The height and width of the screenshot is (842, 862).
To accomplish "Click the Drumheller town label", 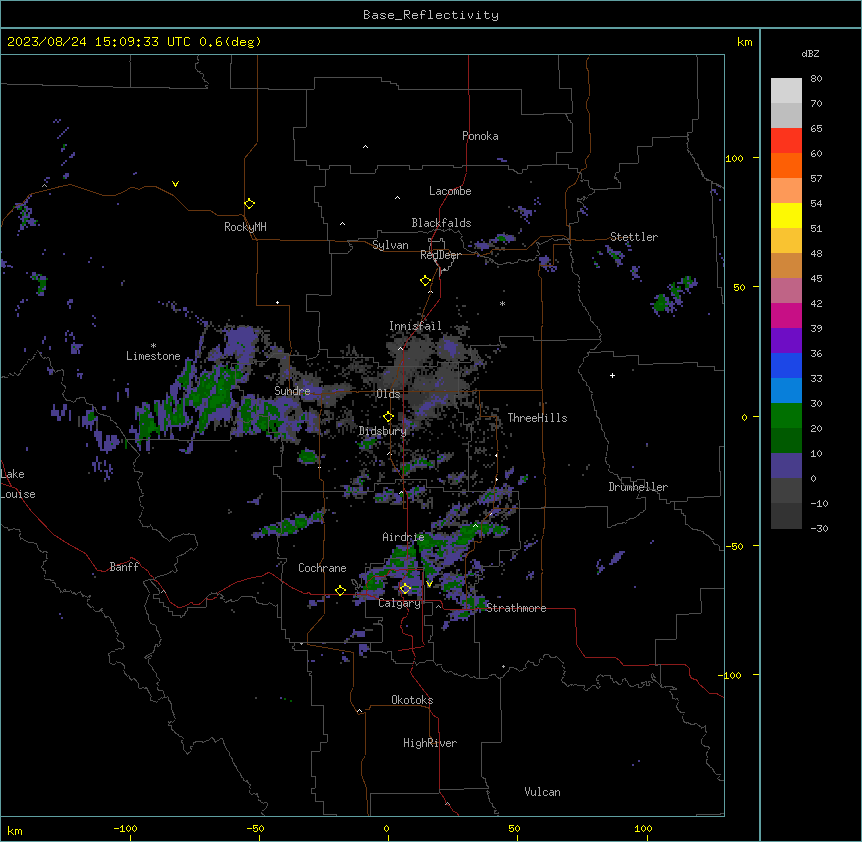I will click(638, 487).
